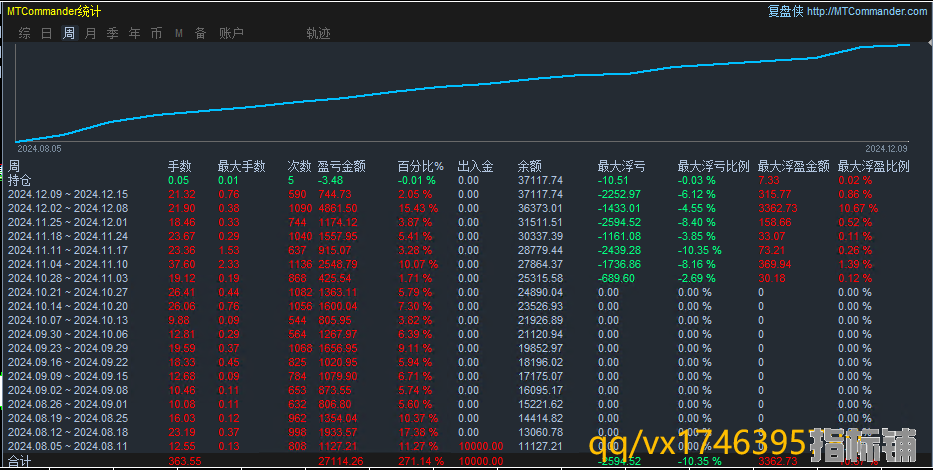
Task: Open the 币 currency tab
Action: (156, 33)
